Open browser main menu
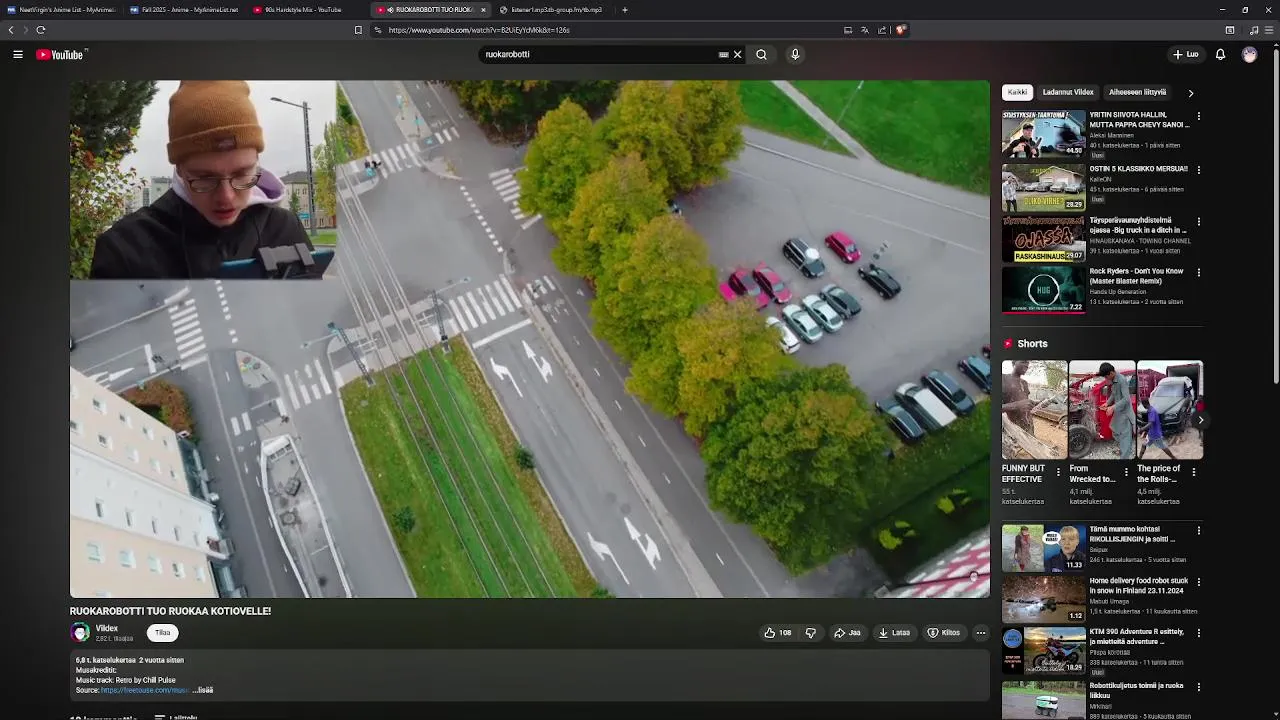The height and width of the screenshot is (720, 1280). (1269, 30)
